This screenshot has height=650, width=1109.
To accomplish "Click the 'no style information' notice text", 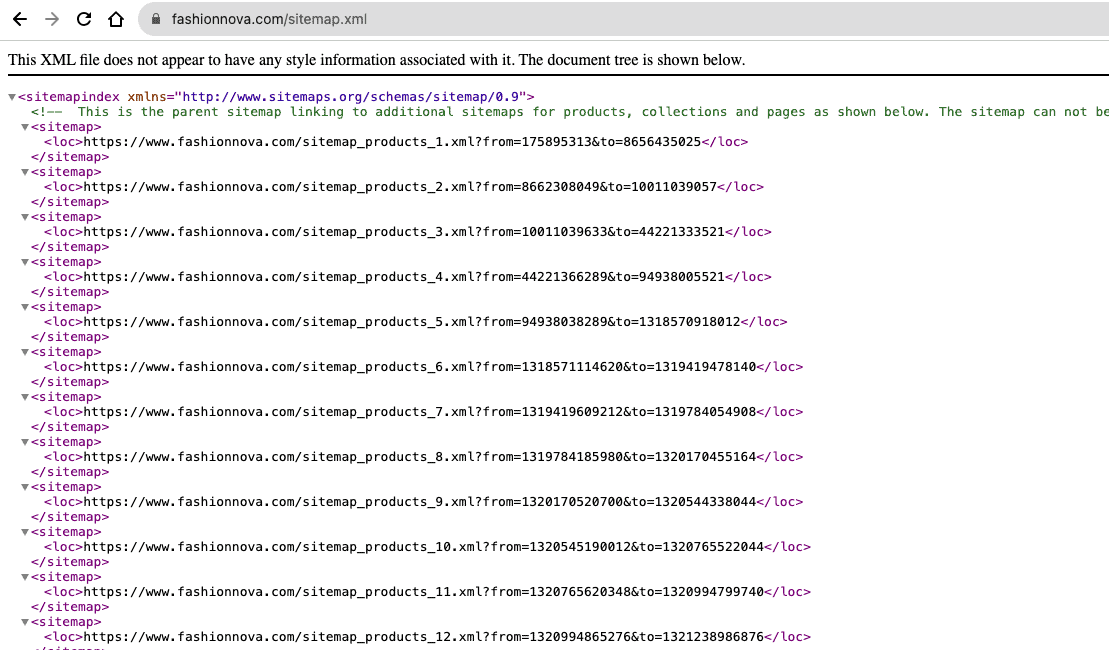I will click(376, 60).
